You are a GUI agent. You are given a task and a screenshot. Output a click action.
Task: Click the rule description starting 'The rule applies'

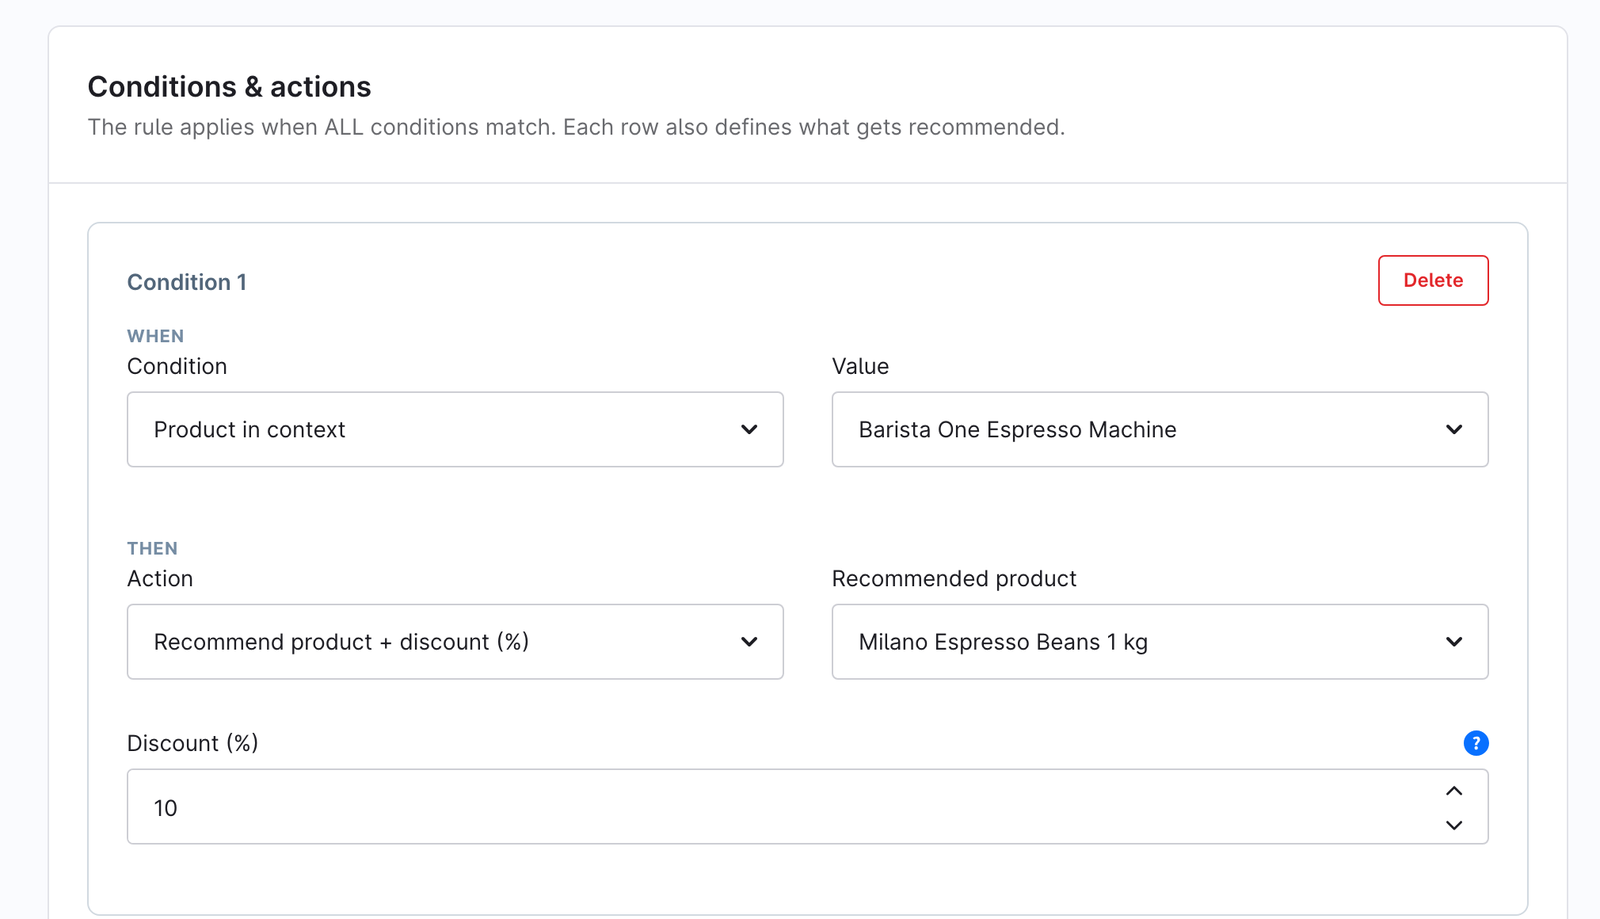click(576, 127)
